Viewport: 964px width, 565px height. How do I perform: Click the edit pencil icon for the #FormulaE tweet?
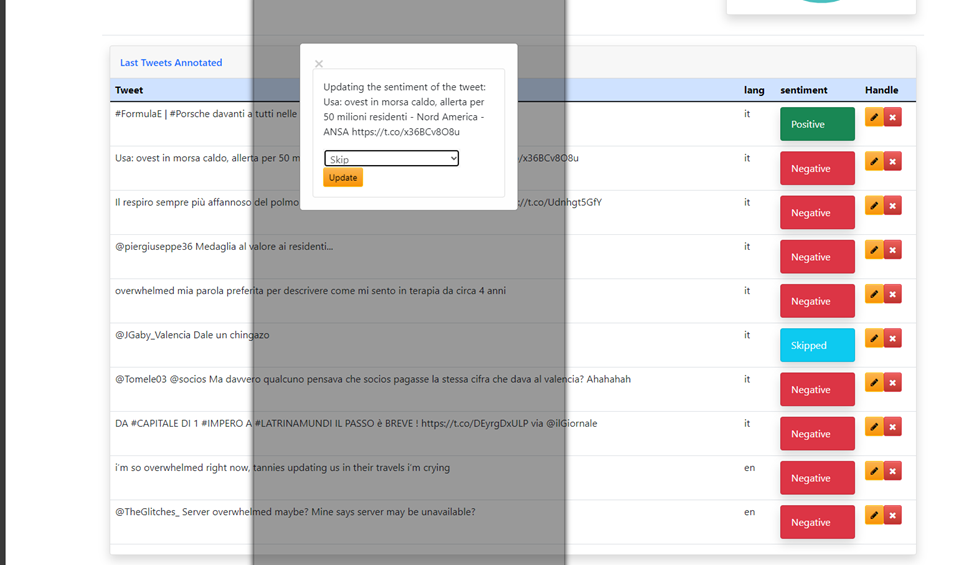(874, 117)
